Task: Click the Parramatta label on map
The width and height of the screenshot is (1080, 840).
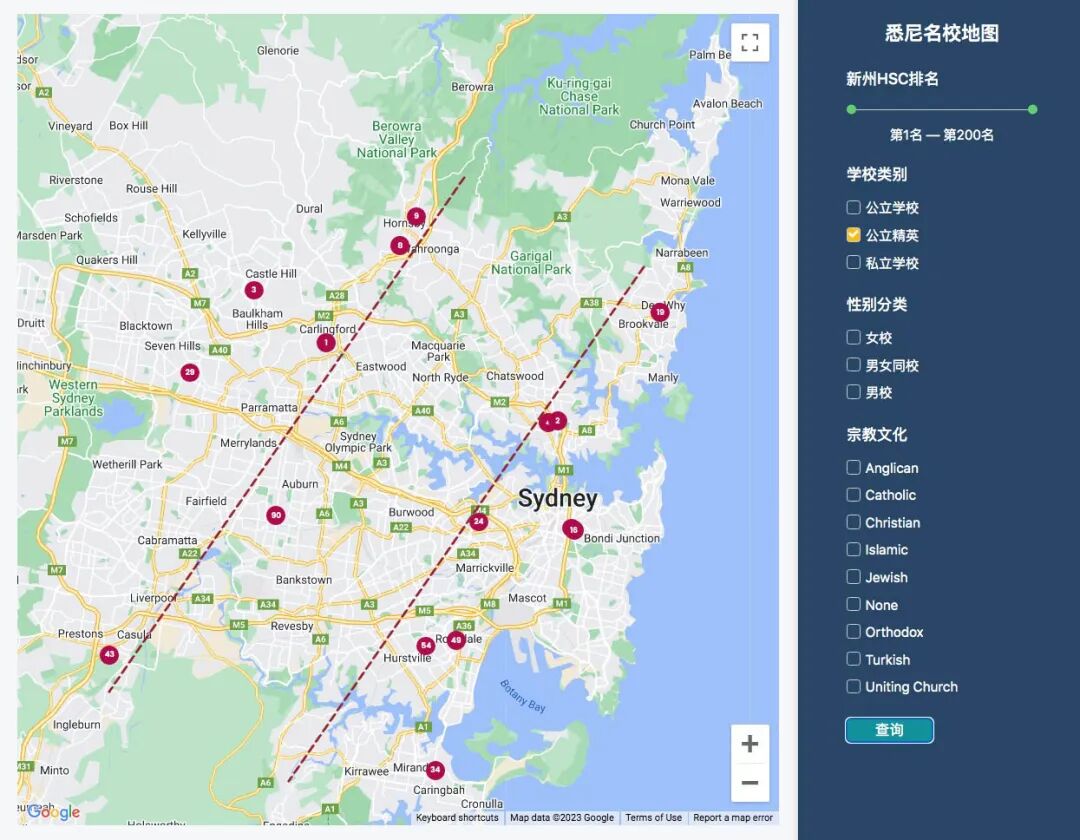Action: (x=269, y=408)
